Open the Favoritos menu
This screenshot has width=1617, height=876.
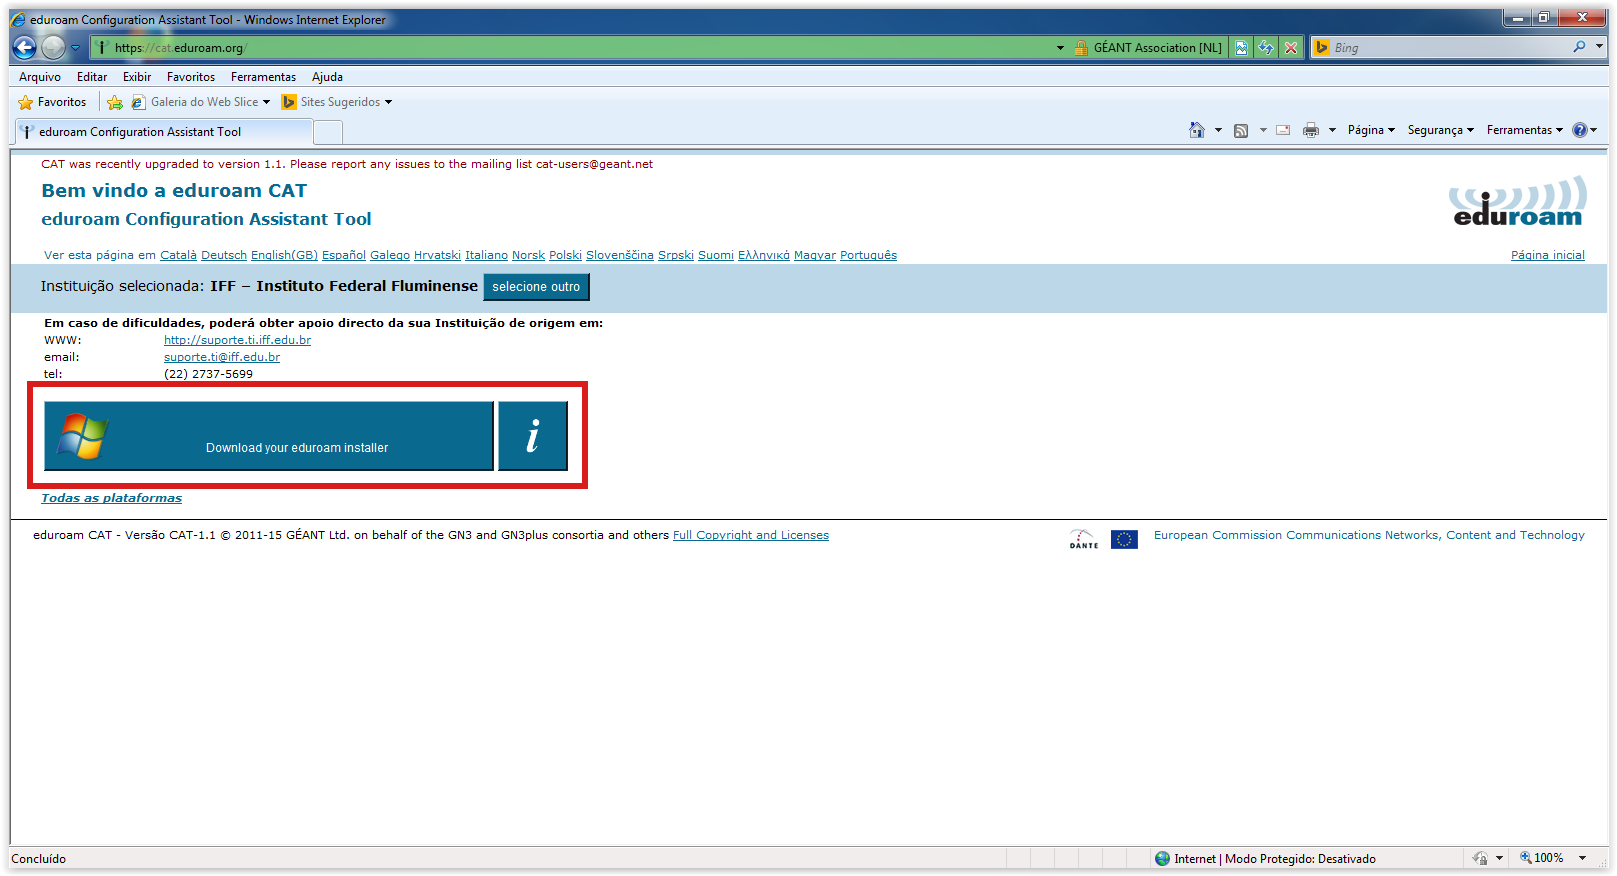[x=191, y=77]
